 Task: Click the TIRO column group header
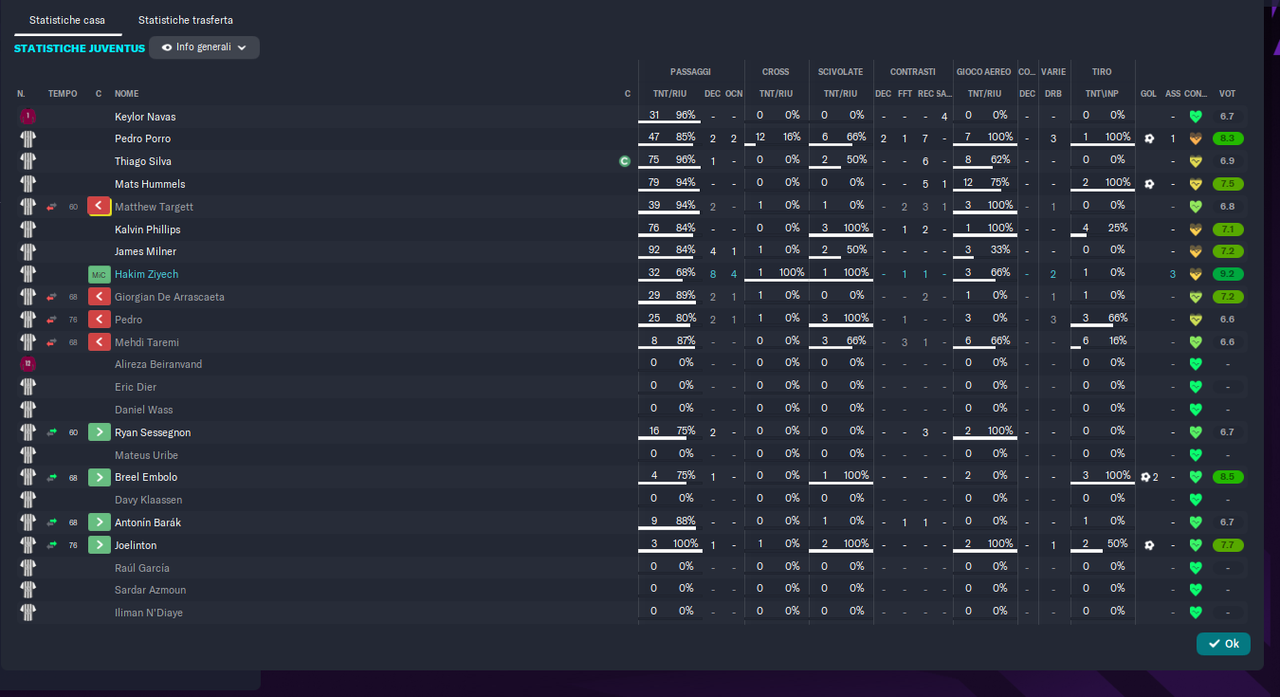click(1101, 72)
